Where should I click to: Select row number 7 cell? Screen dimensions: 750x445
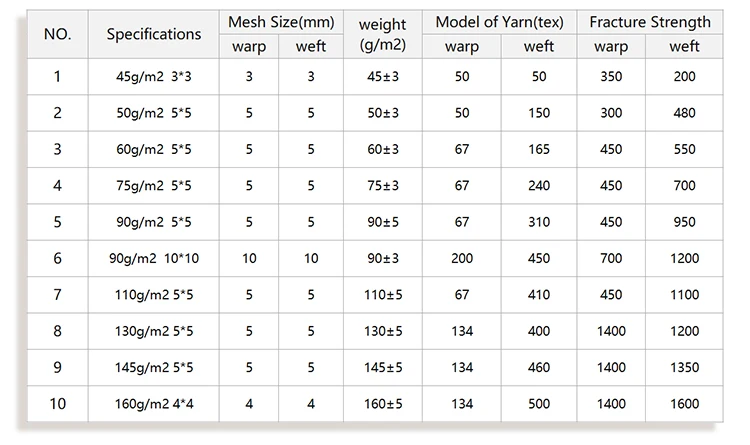coord(57,295)
